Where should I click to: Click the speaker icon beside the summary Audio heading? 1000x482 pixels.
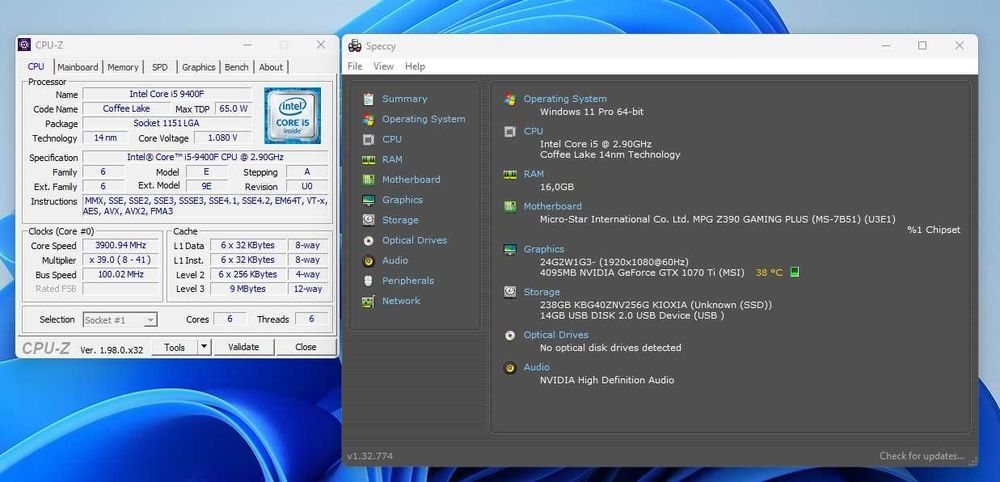coord(510,368)
